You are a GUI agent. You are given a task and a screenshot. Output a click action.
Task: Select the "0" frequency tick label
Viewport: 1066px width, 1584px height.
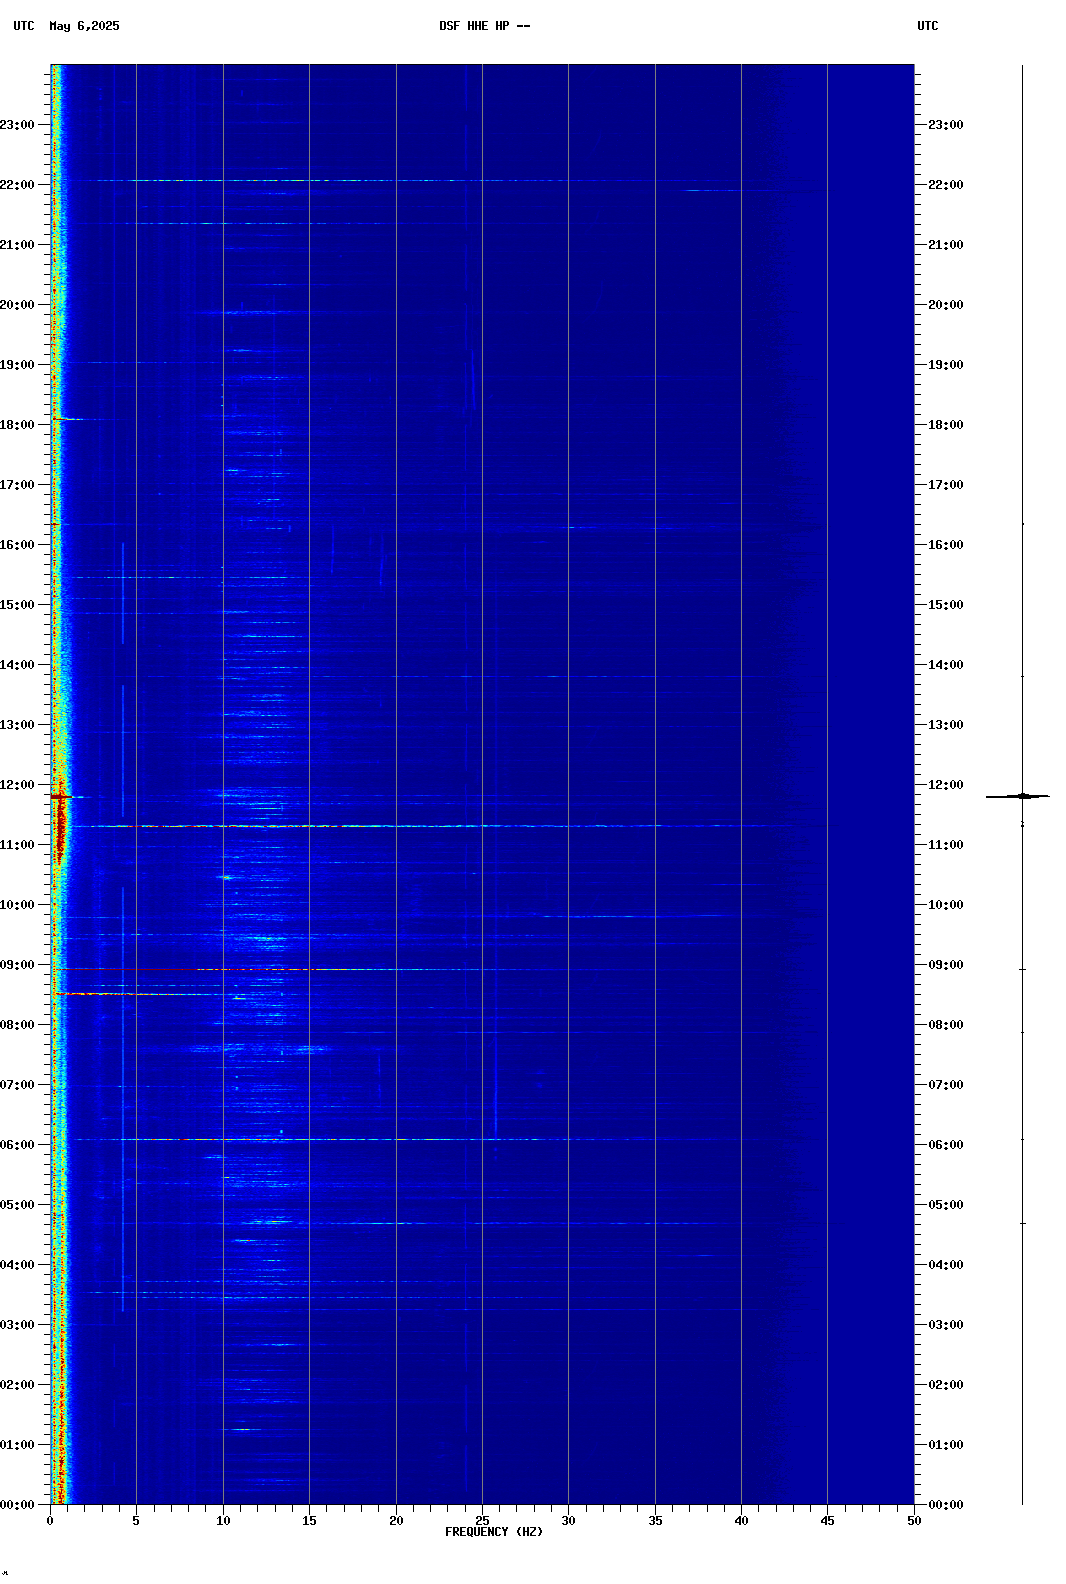pyautogui.click(x=50, y=1521)
